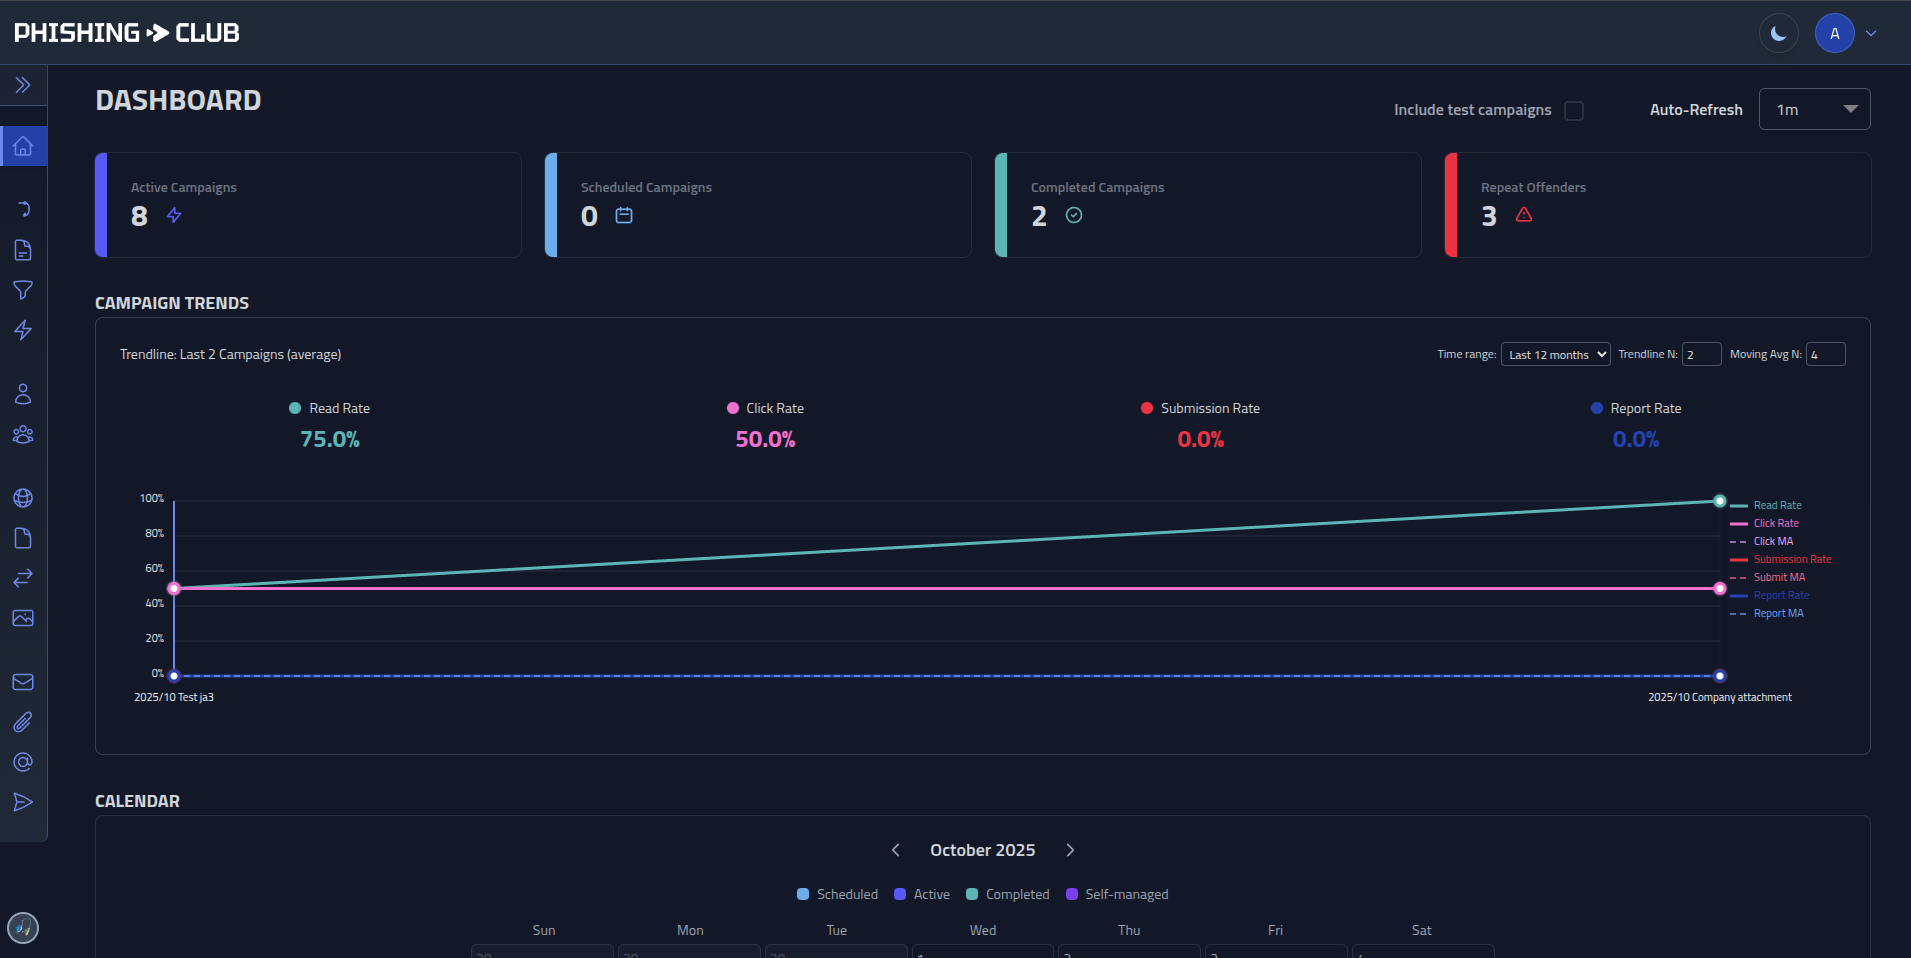Viewport: 1911px width, 958px height.
Task: Change Time range from Last 12 months
Action: 1554,354
